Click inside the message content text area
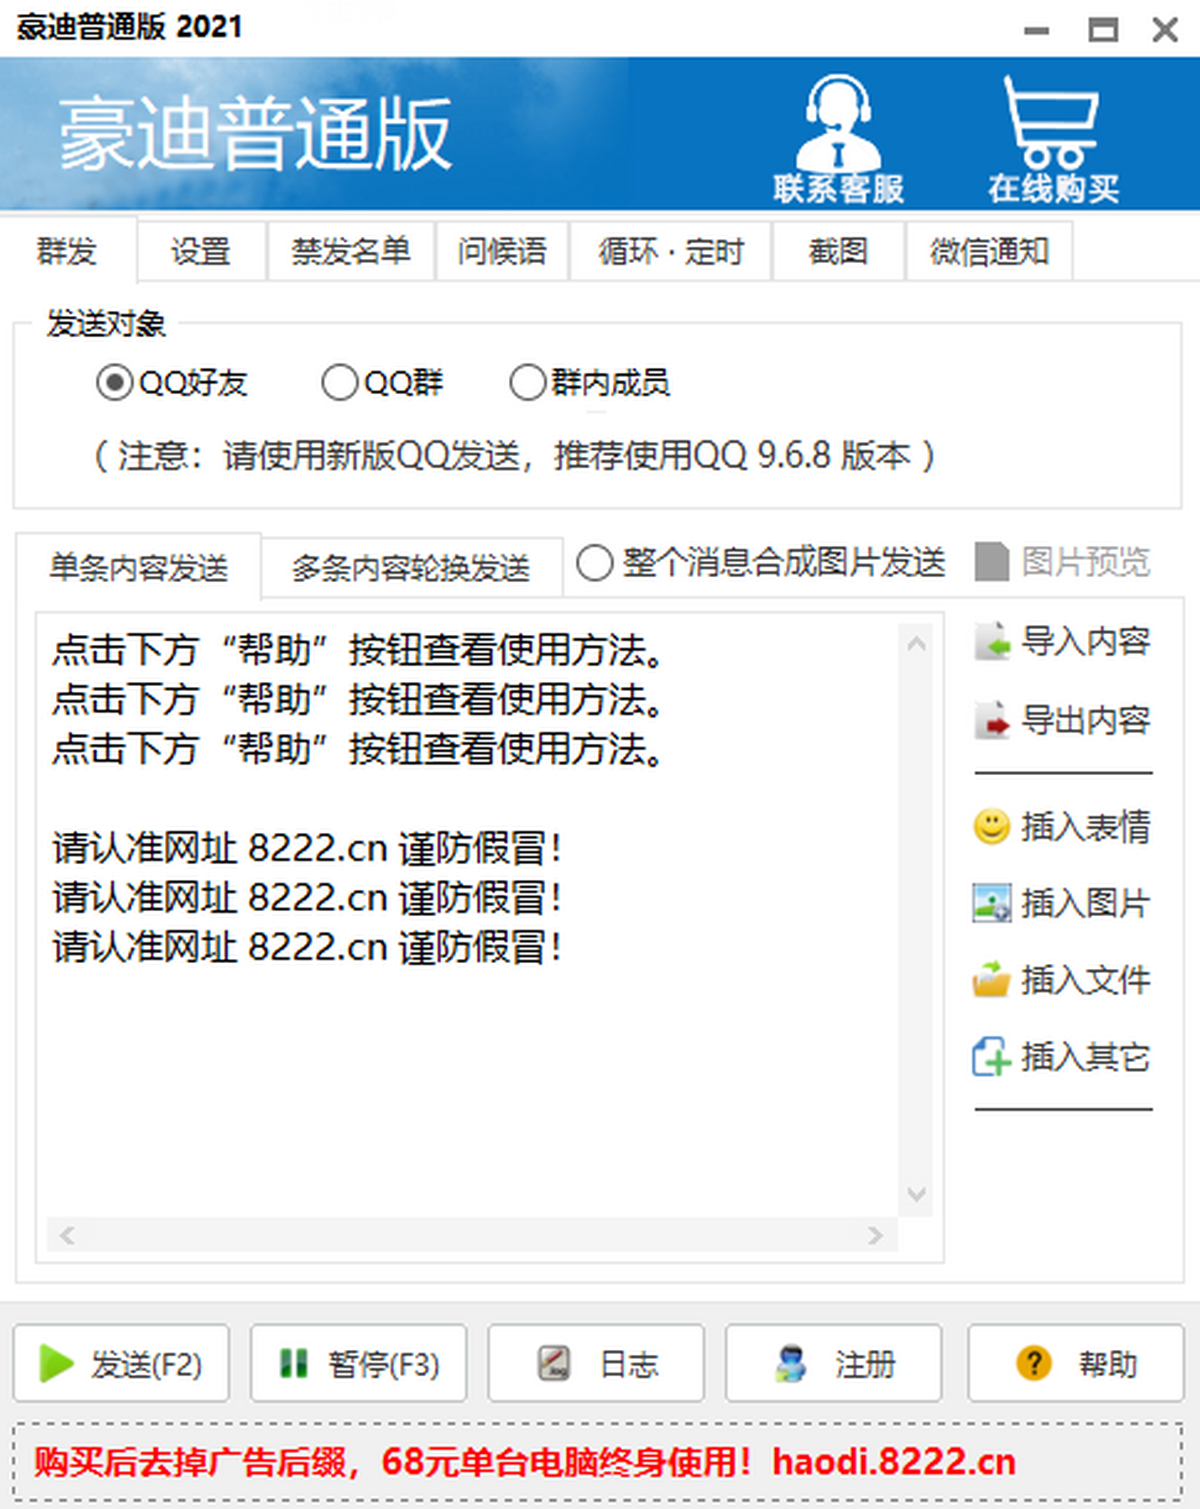 tap(472, 920)
